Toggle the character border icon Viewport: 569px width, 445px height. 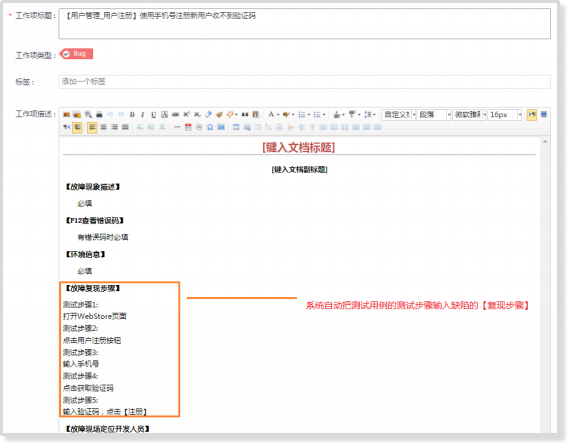coord(164,115)
